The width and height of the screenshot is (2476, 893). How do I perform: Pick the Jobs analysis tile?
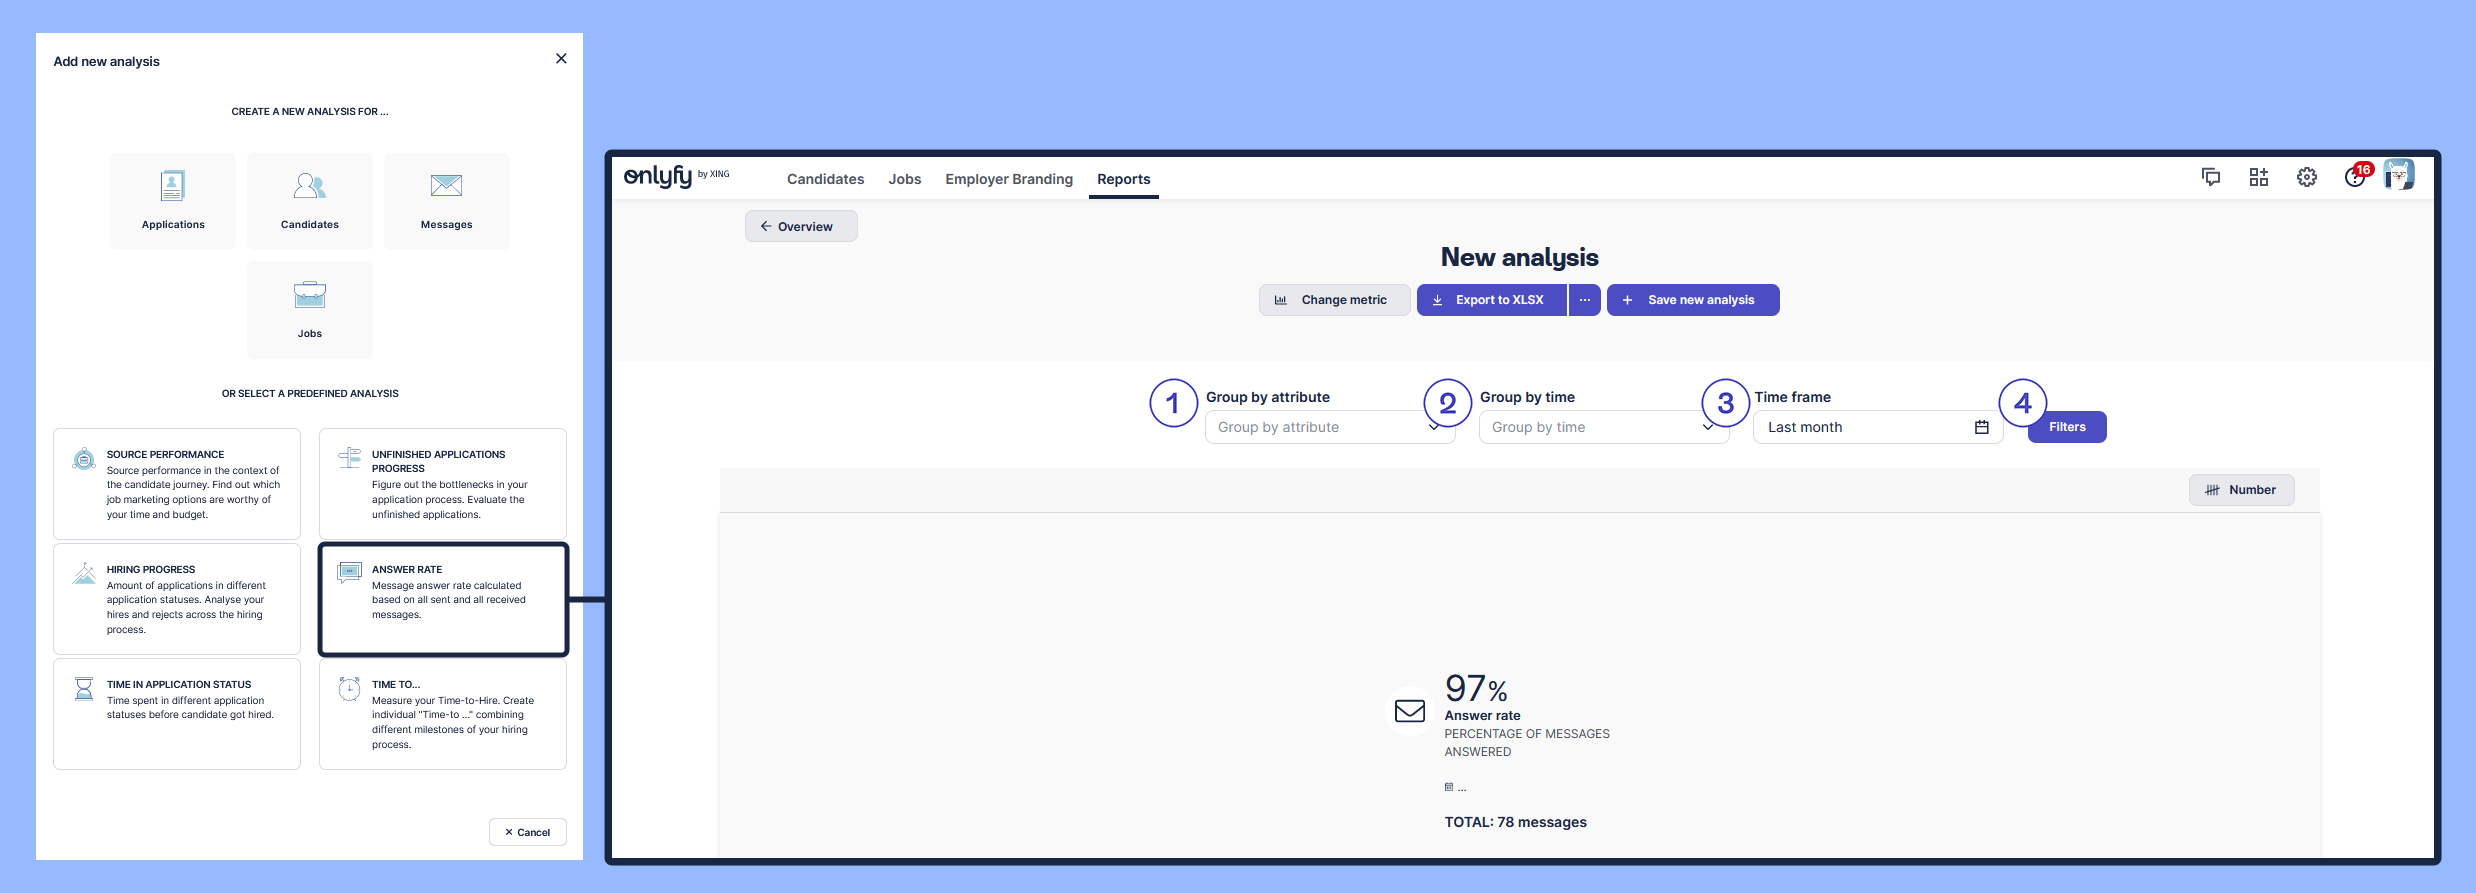[310, 309]
